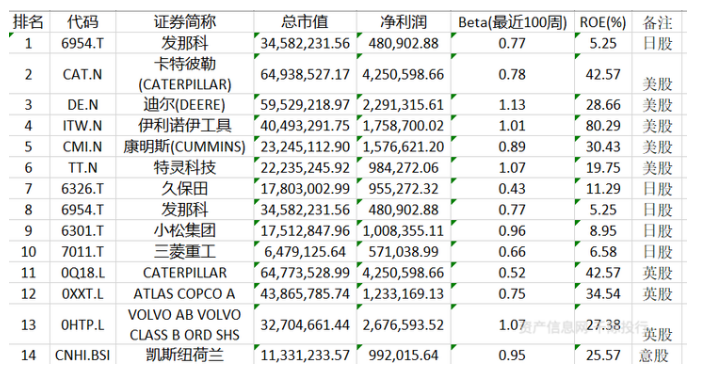Viewport: 701px width, 378px height.
Task: Click the ATLAS COPCO A cell
Action: pyautogui.click(x=185, y=294)
